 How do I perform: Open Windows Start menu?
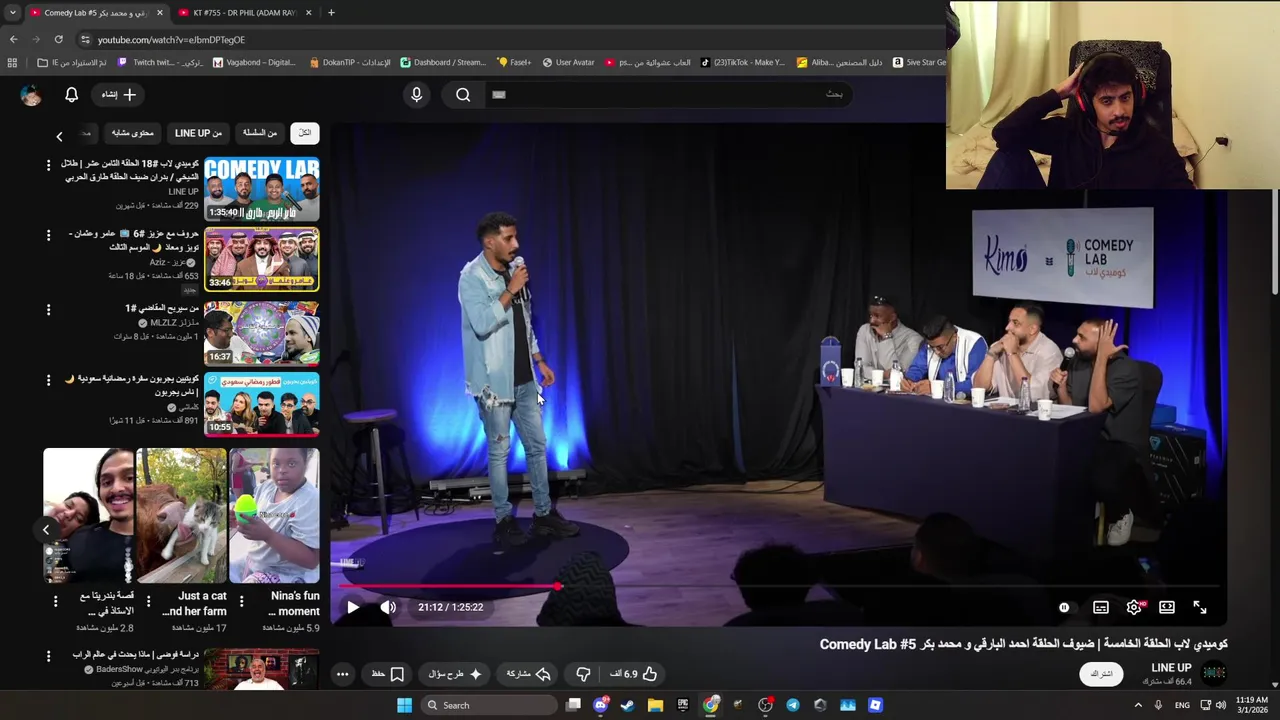[x=404, y=705]
